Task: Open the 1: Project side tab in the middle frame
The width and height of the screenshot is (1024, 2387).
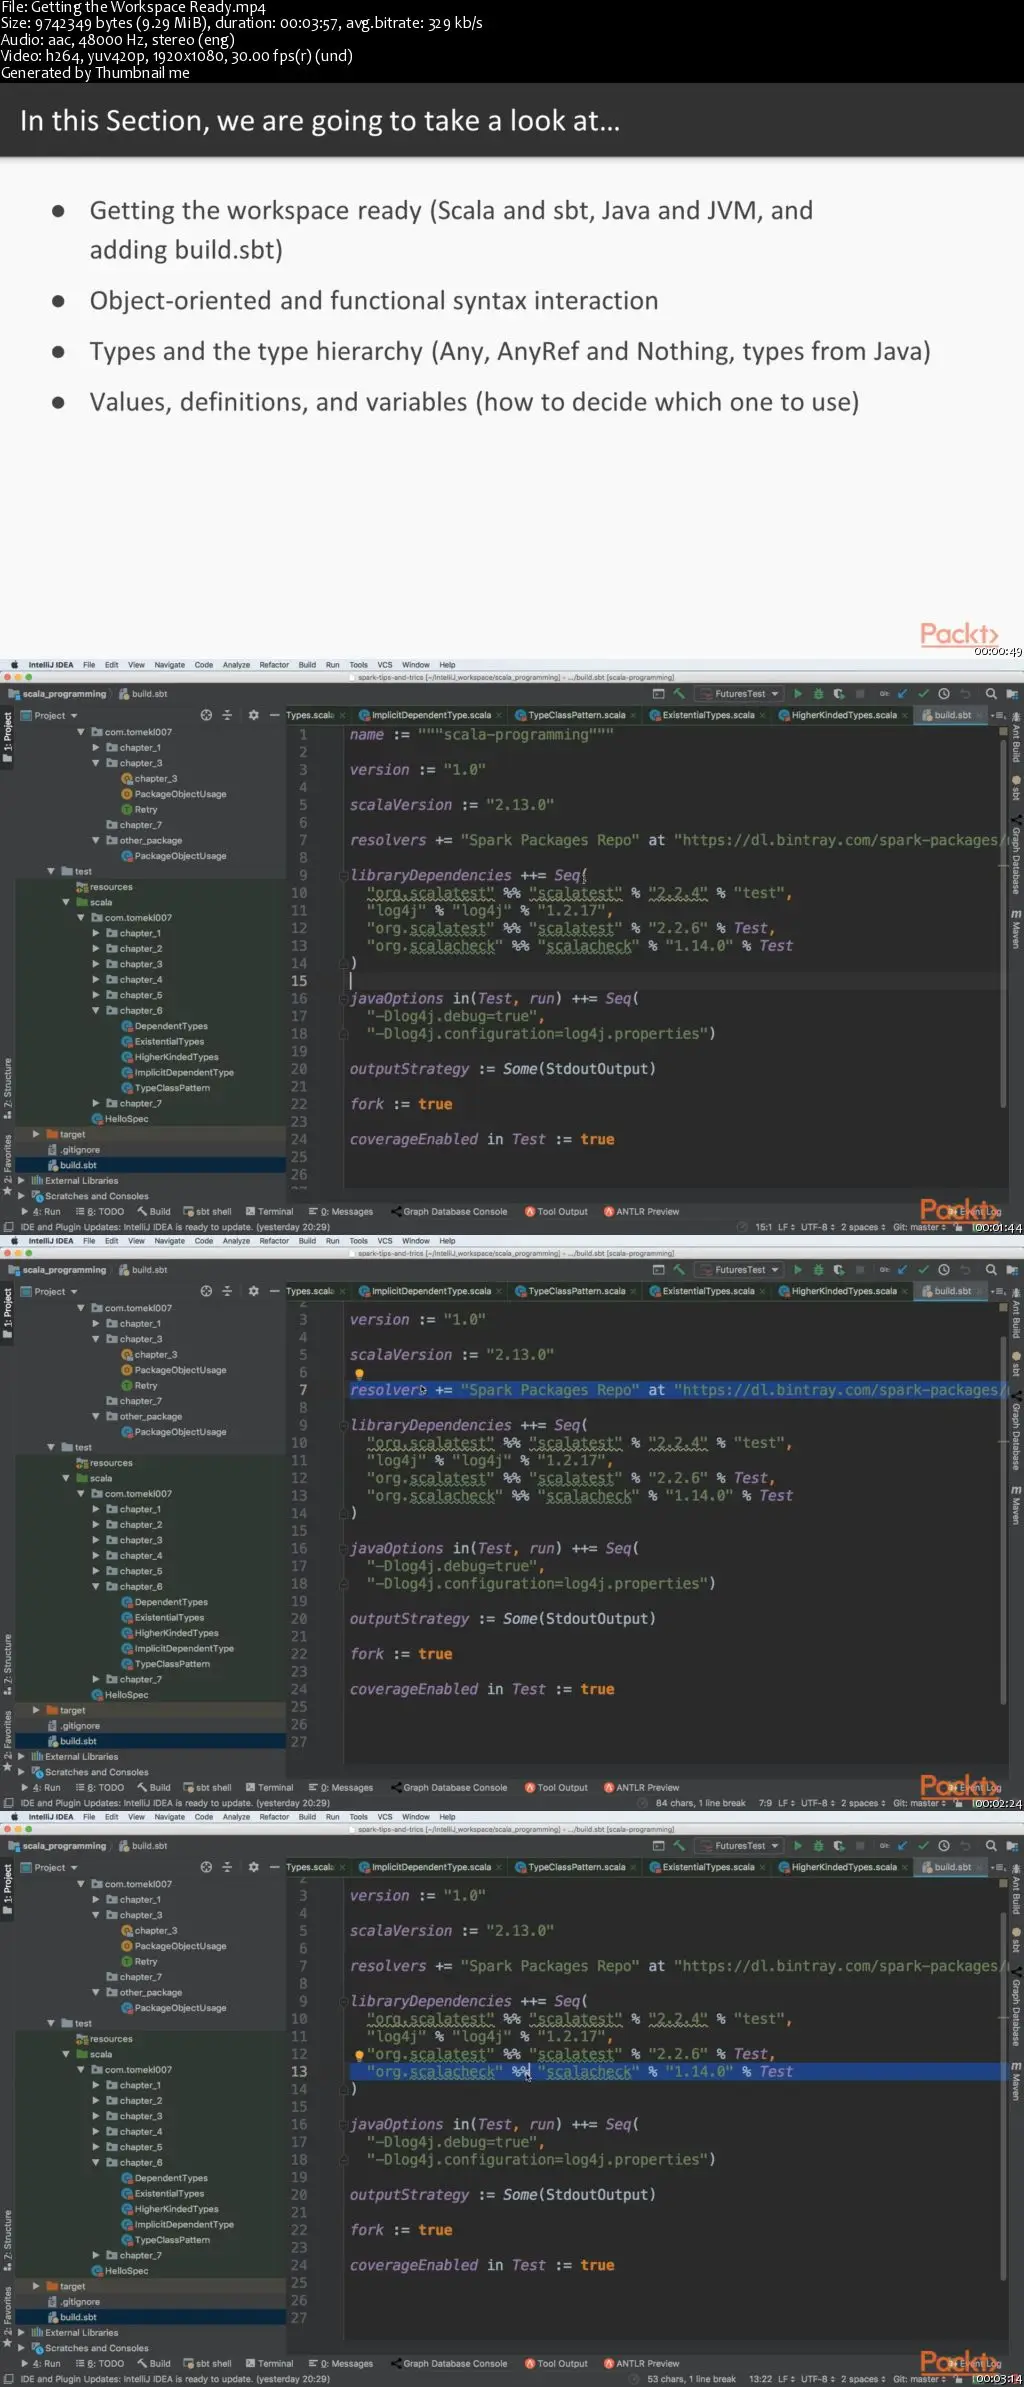Action: coord(7,1316)
